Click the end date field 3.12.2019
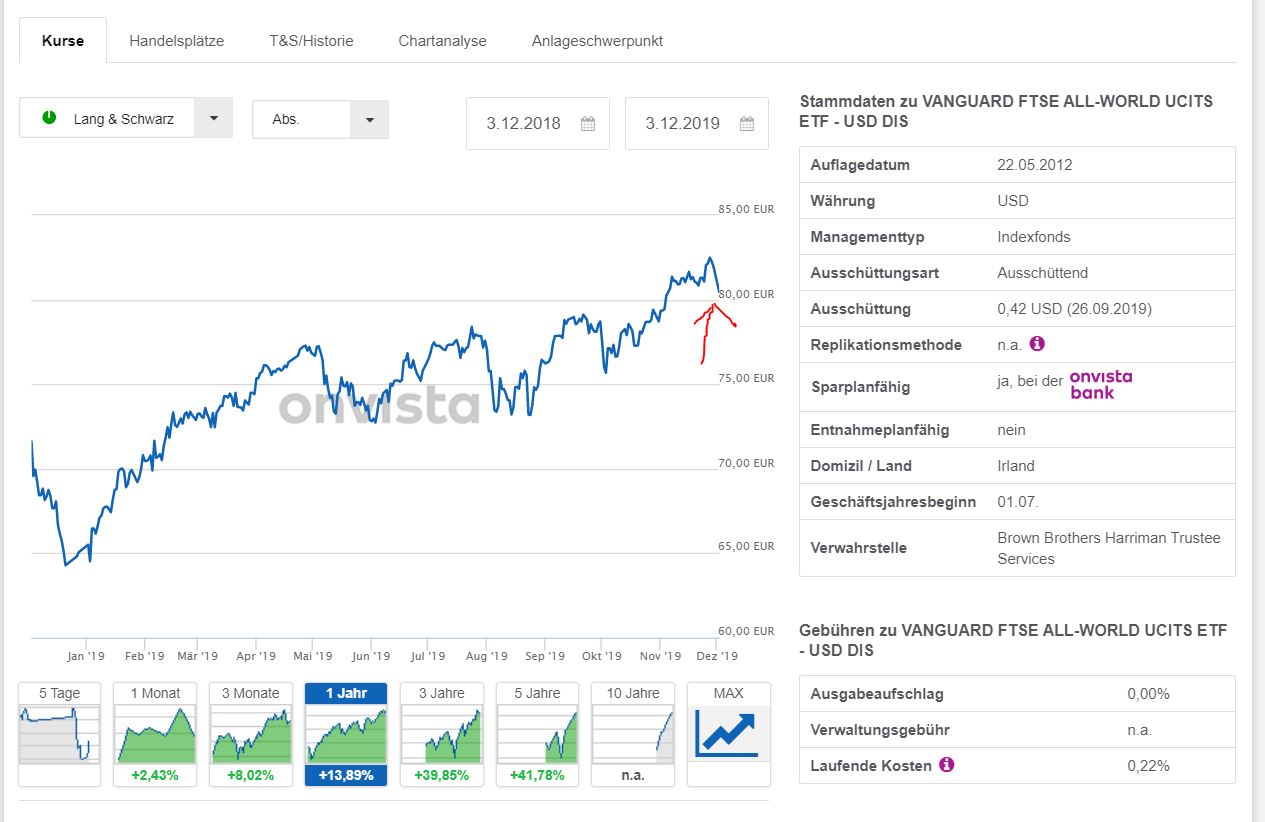Viewport: 1265px width, 822px height. click(x=682, y=124)
